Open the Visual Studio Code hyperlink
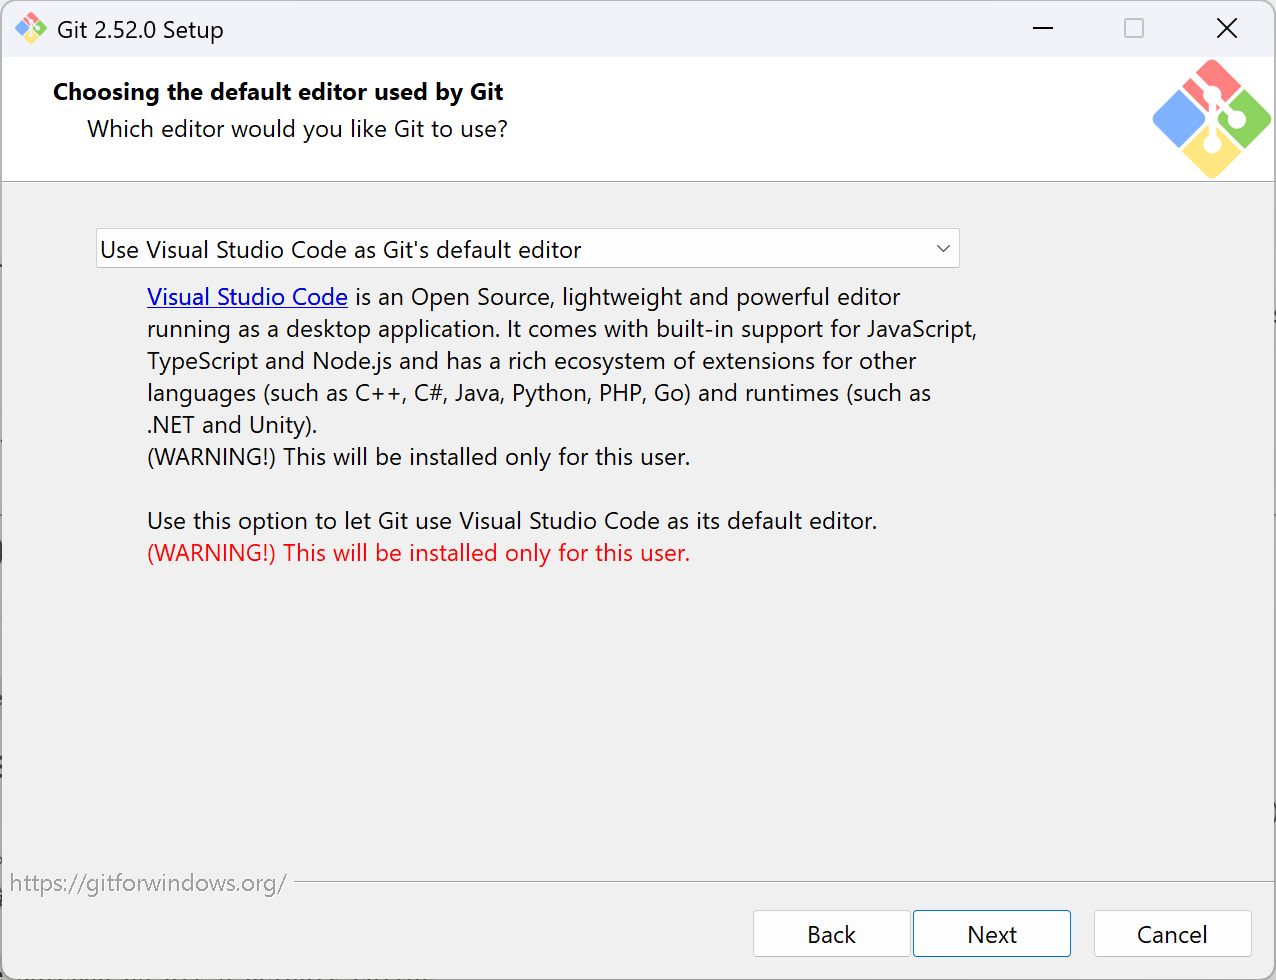This screenshot has width=1276, height=980. (x=247, y=297)
